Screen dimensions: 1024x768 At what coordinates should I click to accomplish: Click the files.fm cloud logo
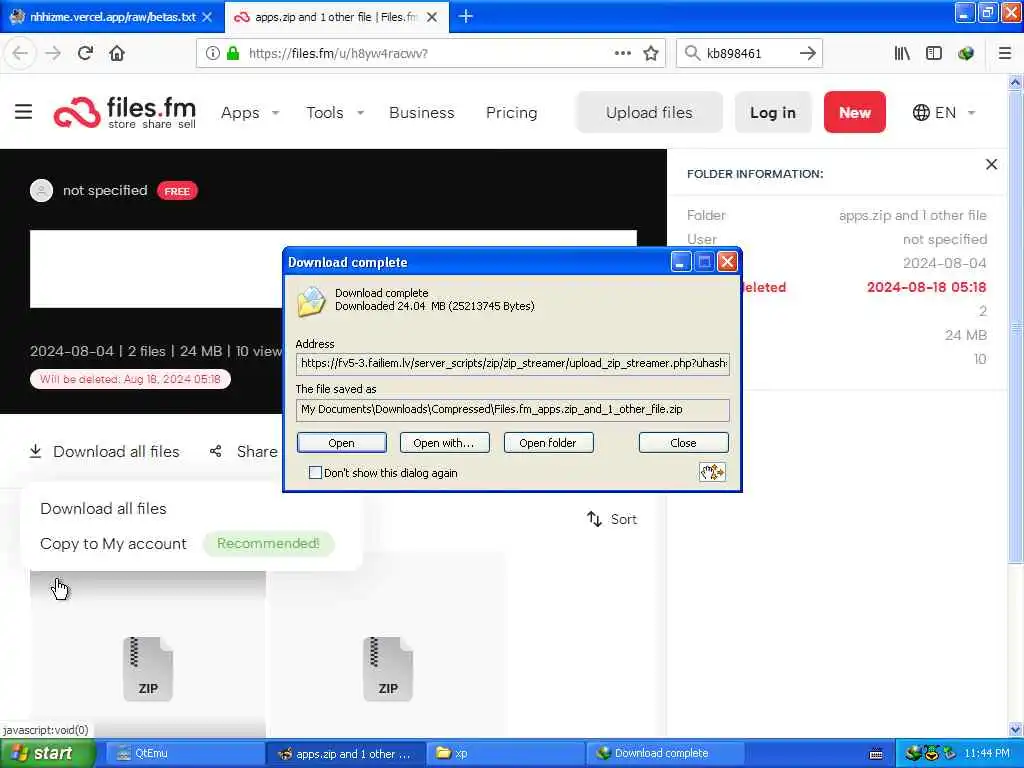77,112
